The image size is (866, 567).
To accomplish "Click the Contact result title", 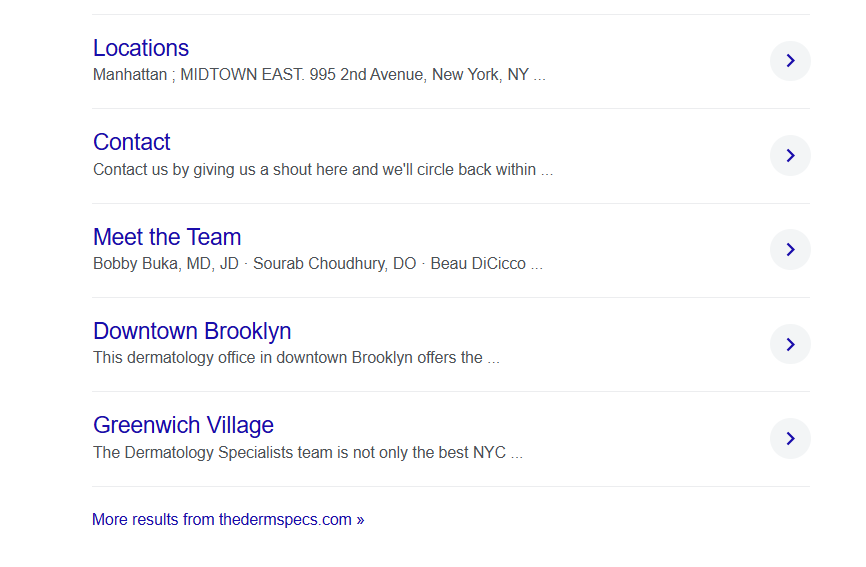I will coord(132,142).
